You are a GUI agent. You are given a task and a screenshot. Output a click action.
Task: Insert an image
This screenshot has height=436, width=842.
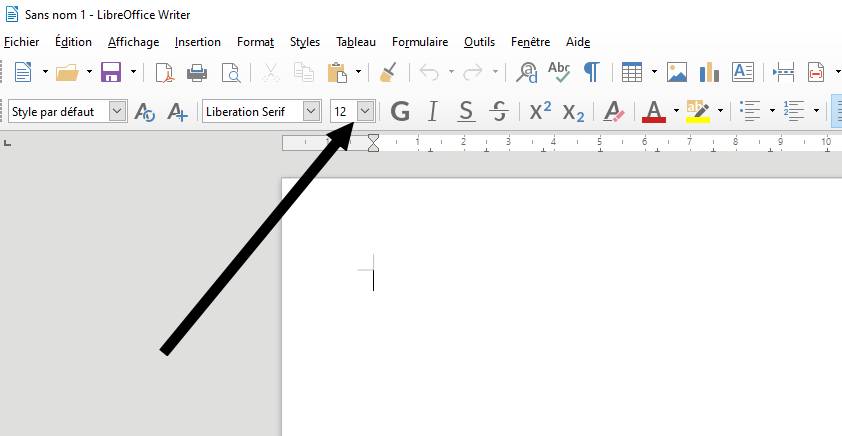(x=677, y=72)
